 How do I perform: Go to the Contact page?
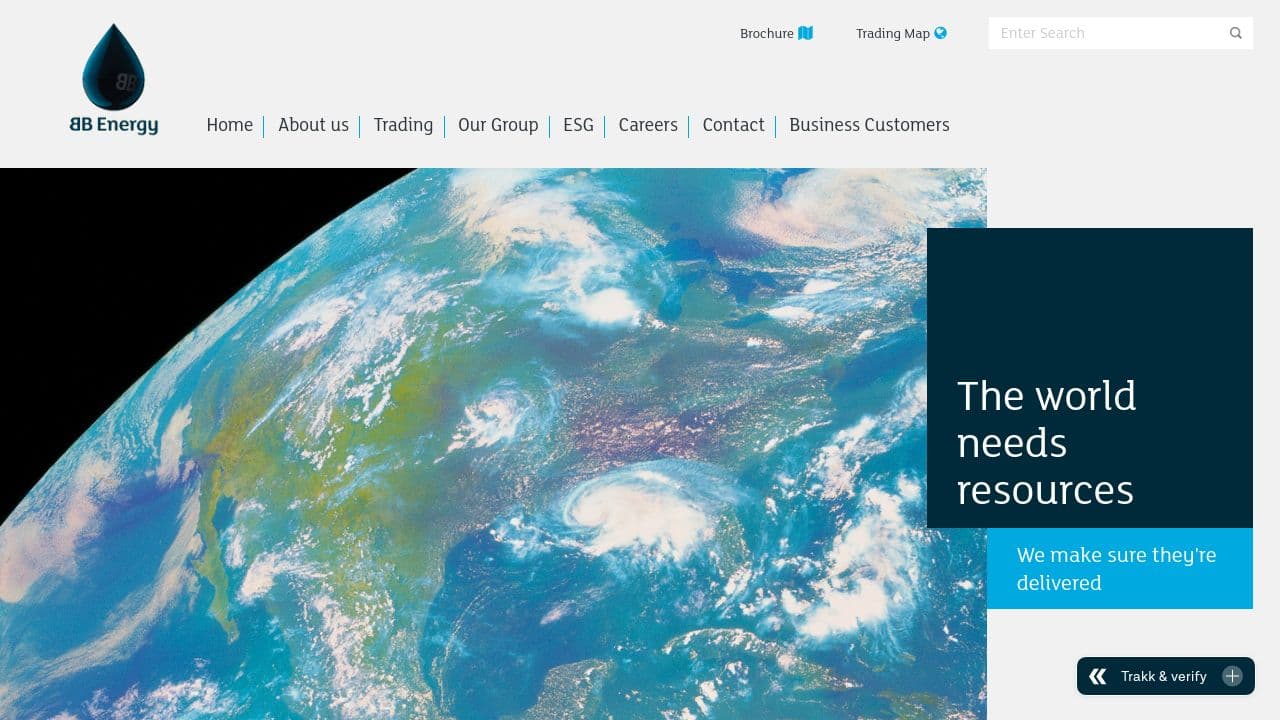point(733,125)
